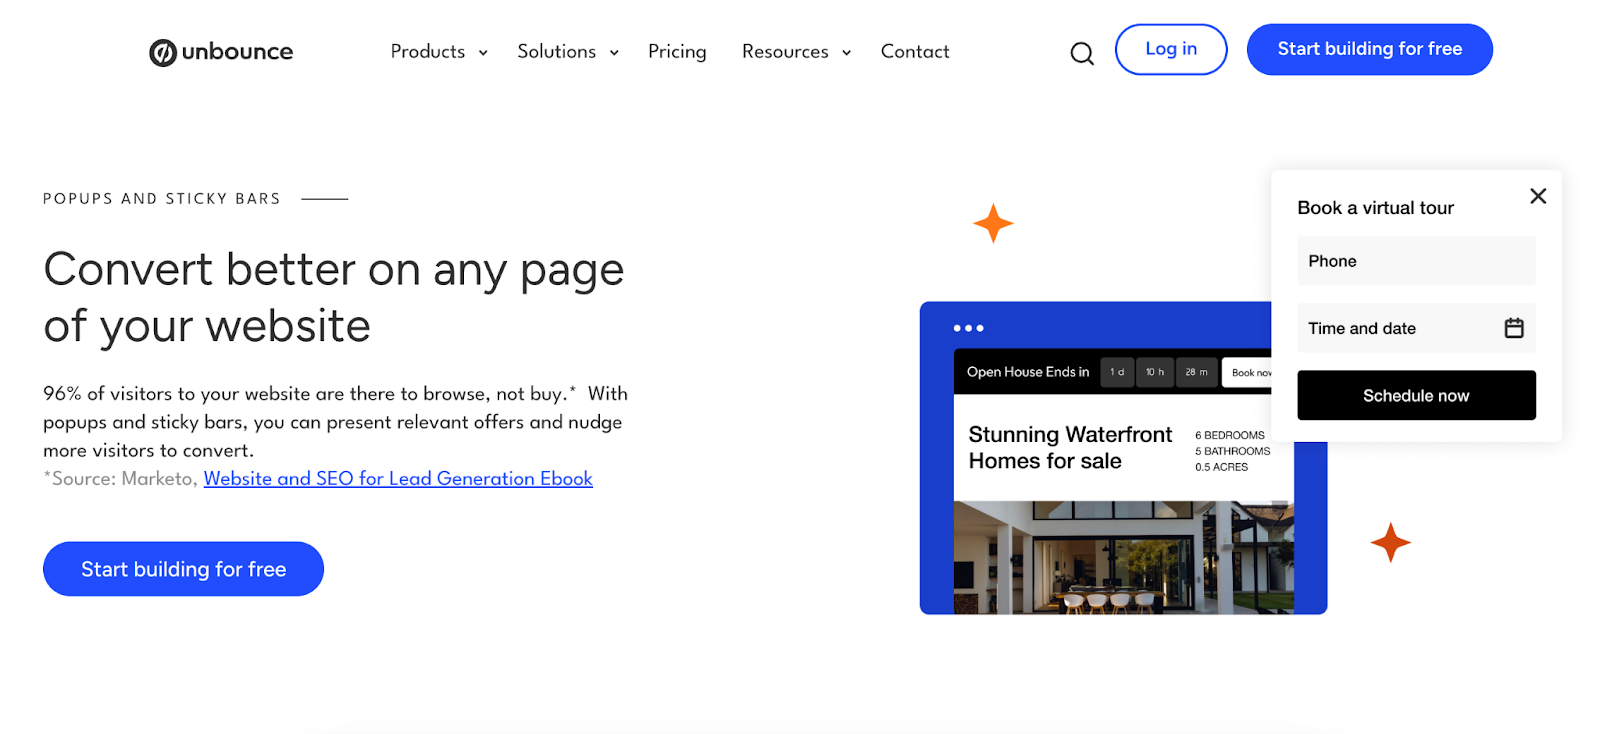This screenshot has height=734, width=1600.
Task: Click the calendar icon in Time and date
Action: pyautogui.click(x=1514, y=328)
